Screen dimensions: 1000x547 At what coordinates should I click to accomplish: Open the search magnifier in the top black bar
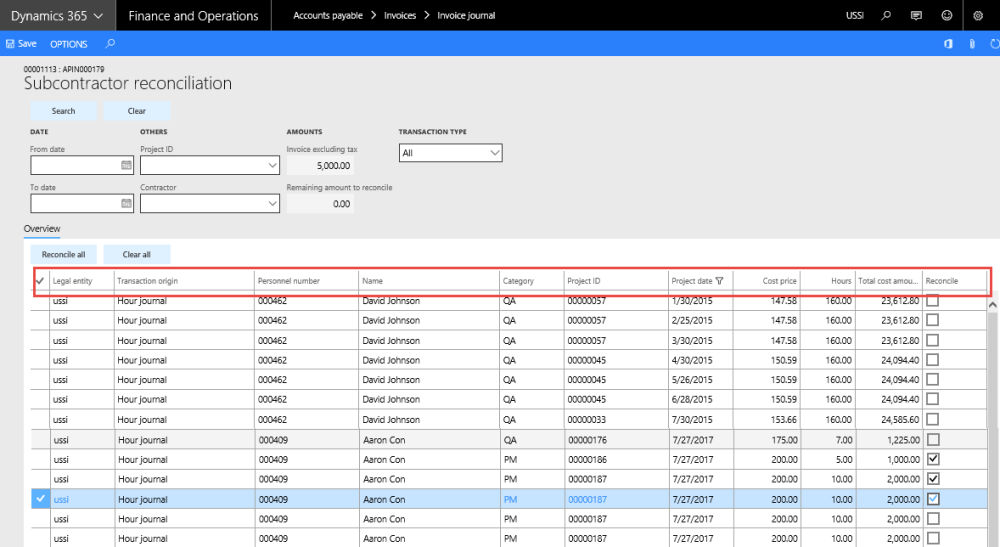tap(886, 16)
